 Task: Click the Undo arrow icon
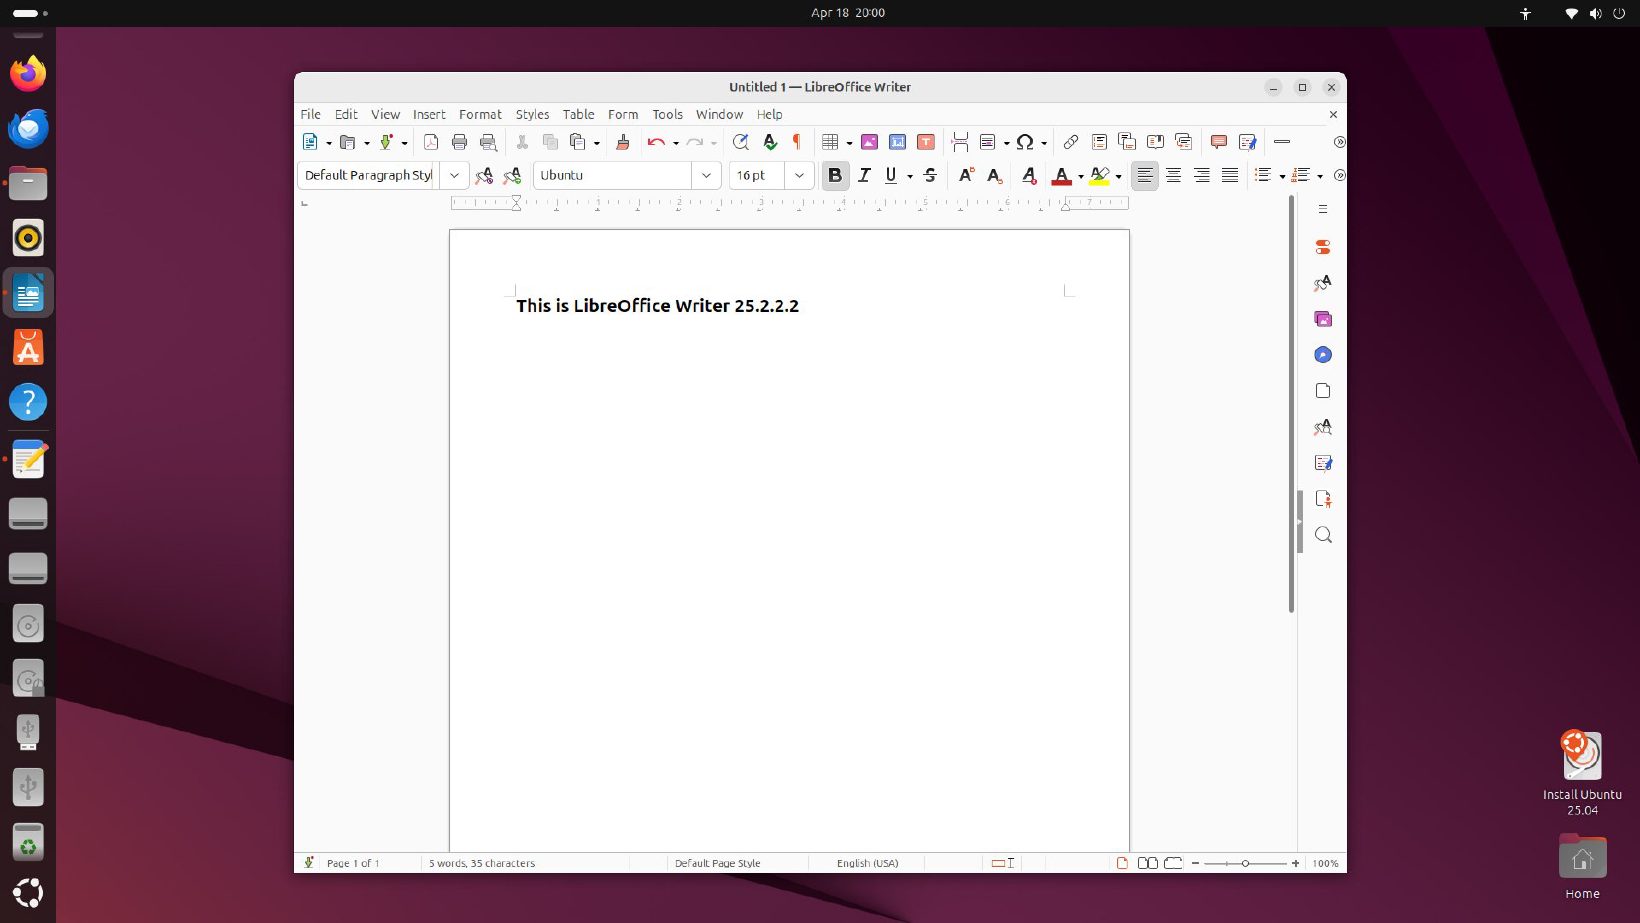tap(656, 142)
